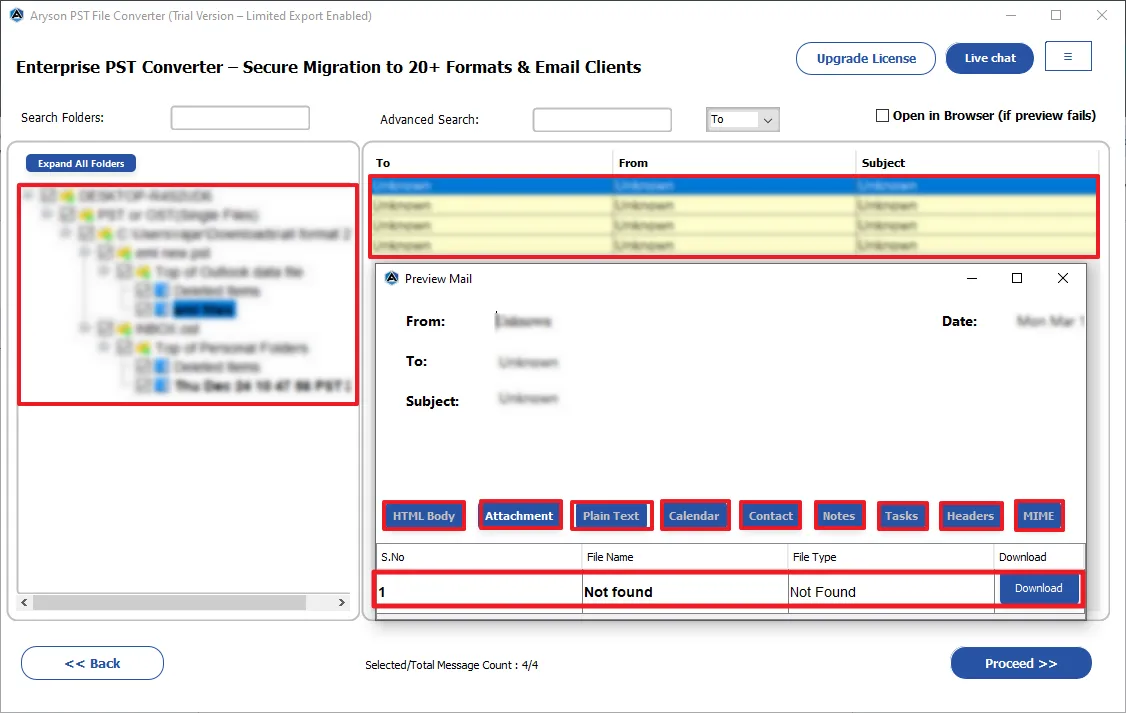Click folder icon beside the C:\Users path node
Image resolution: width=1126 pixels, height=713 pixels.
(x=106, y=234)
